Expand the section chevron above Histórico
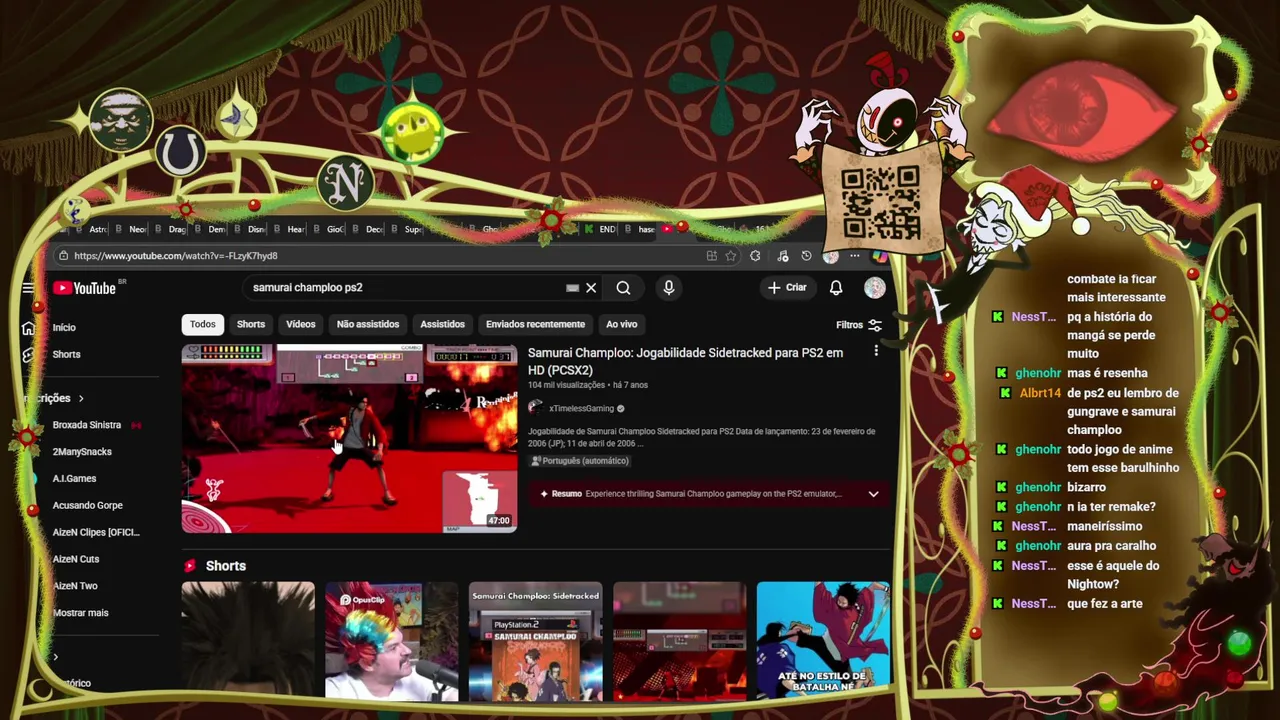Screen dimensions: 1280x720 (x=56, y=657)
